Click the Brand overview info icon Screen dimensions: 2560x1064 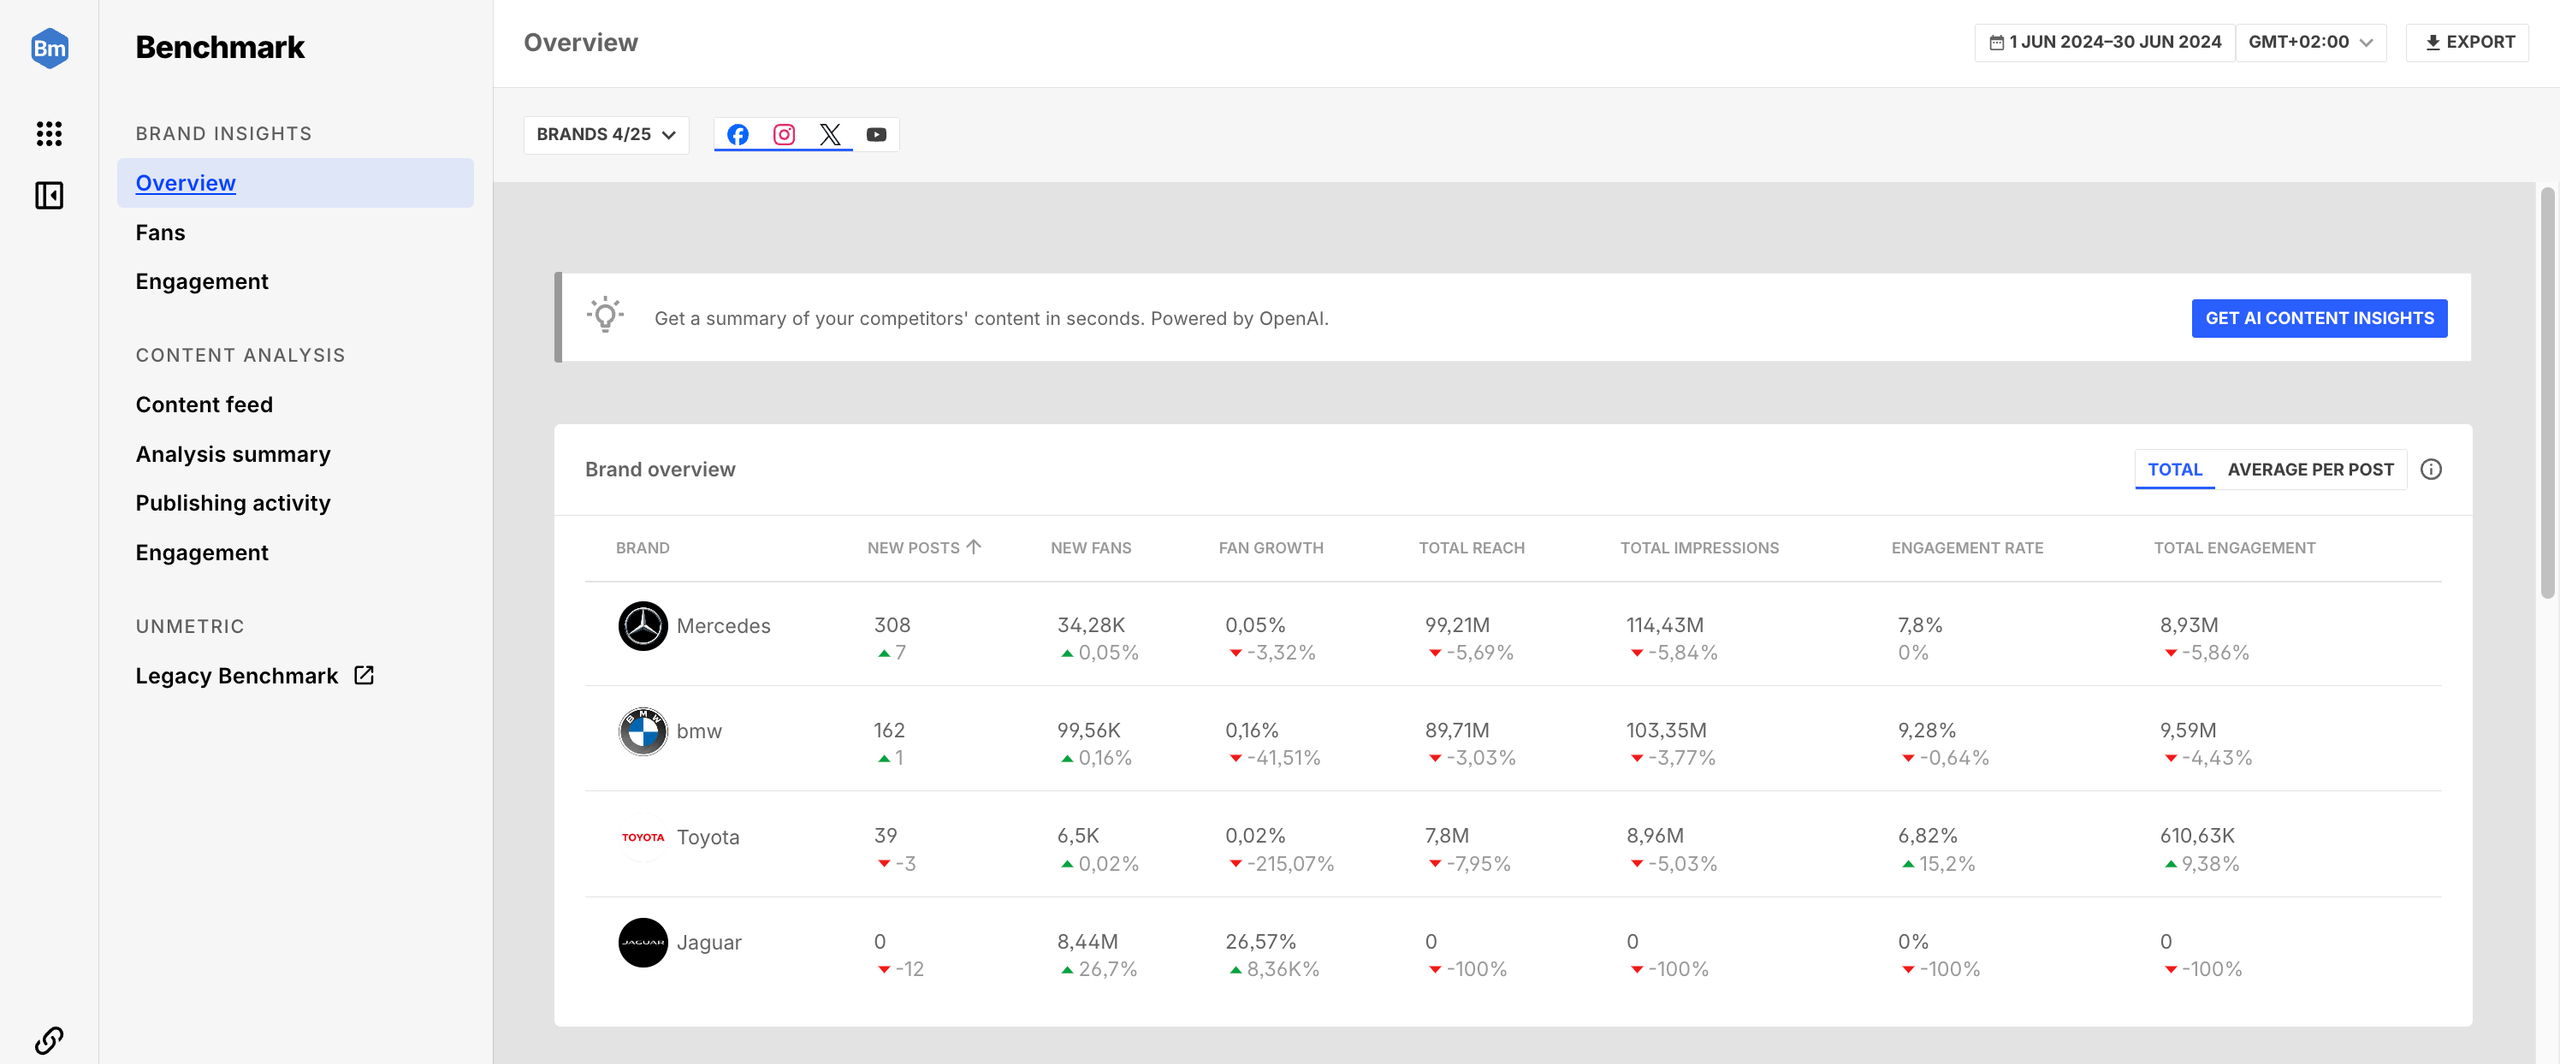[2431, 469]
